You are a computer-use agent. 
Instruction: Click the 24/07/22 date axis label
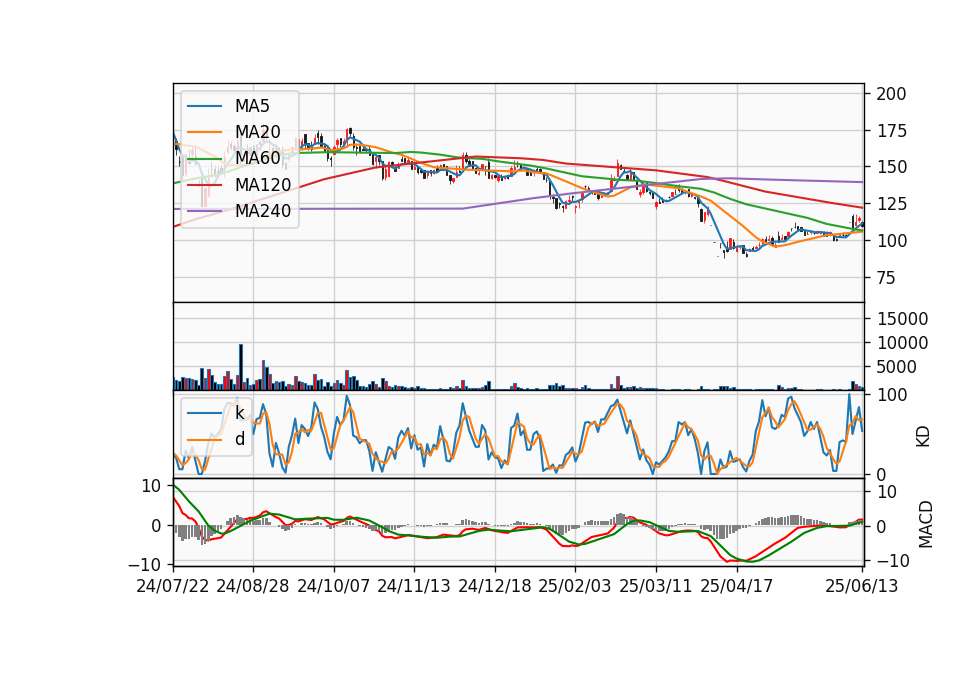tap(173, 586)
